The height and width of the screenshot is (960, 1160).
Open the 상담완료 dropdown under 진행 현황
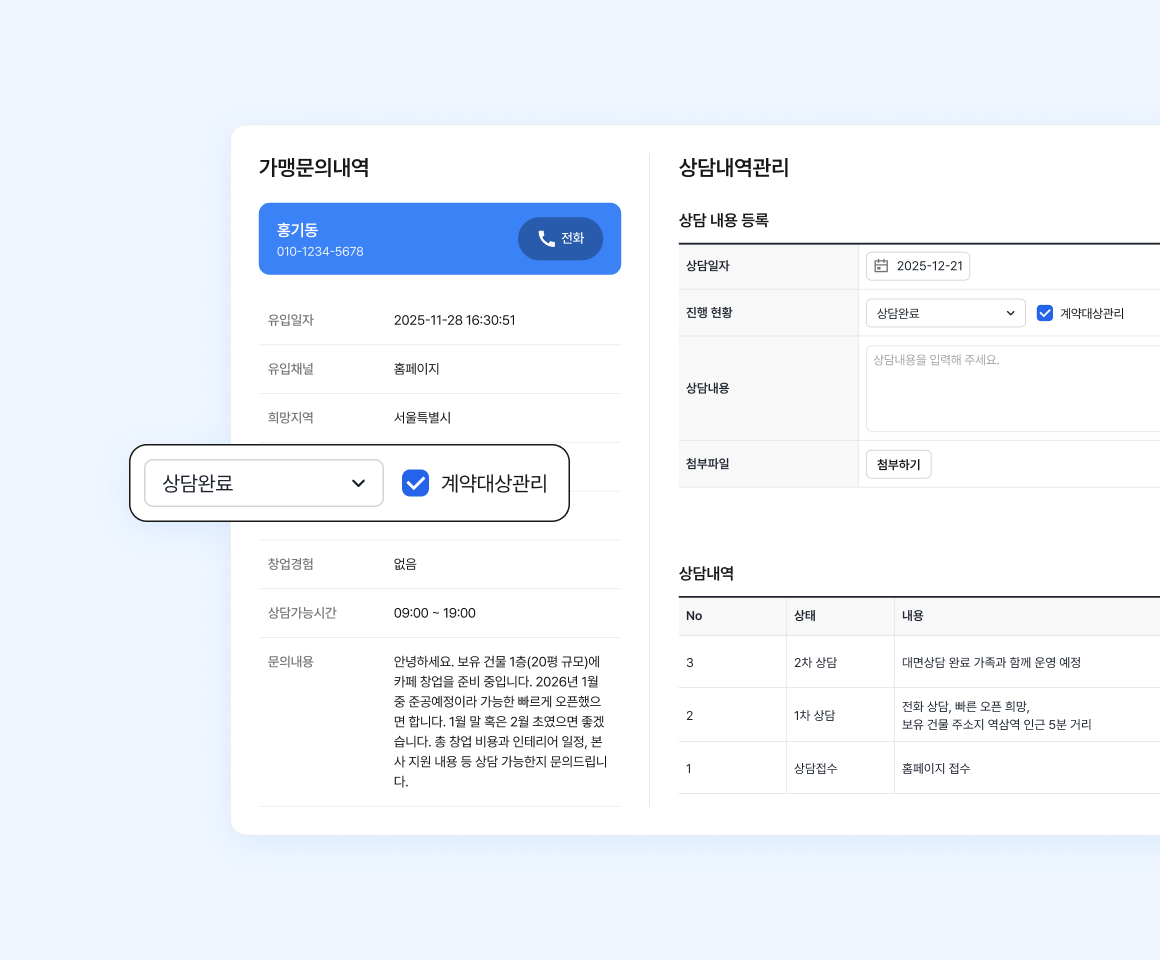coord(945,312)
